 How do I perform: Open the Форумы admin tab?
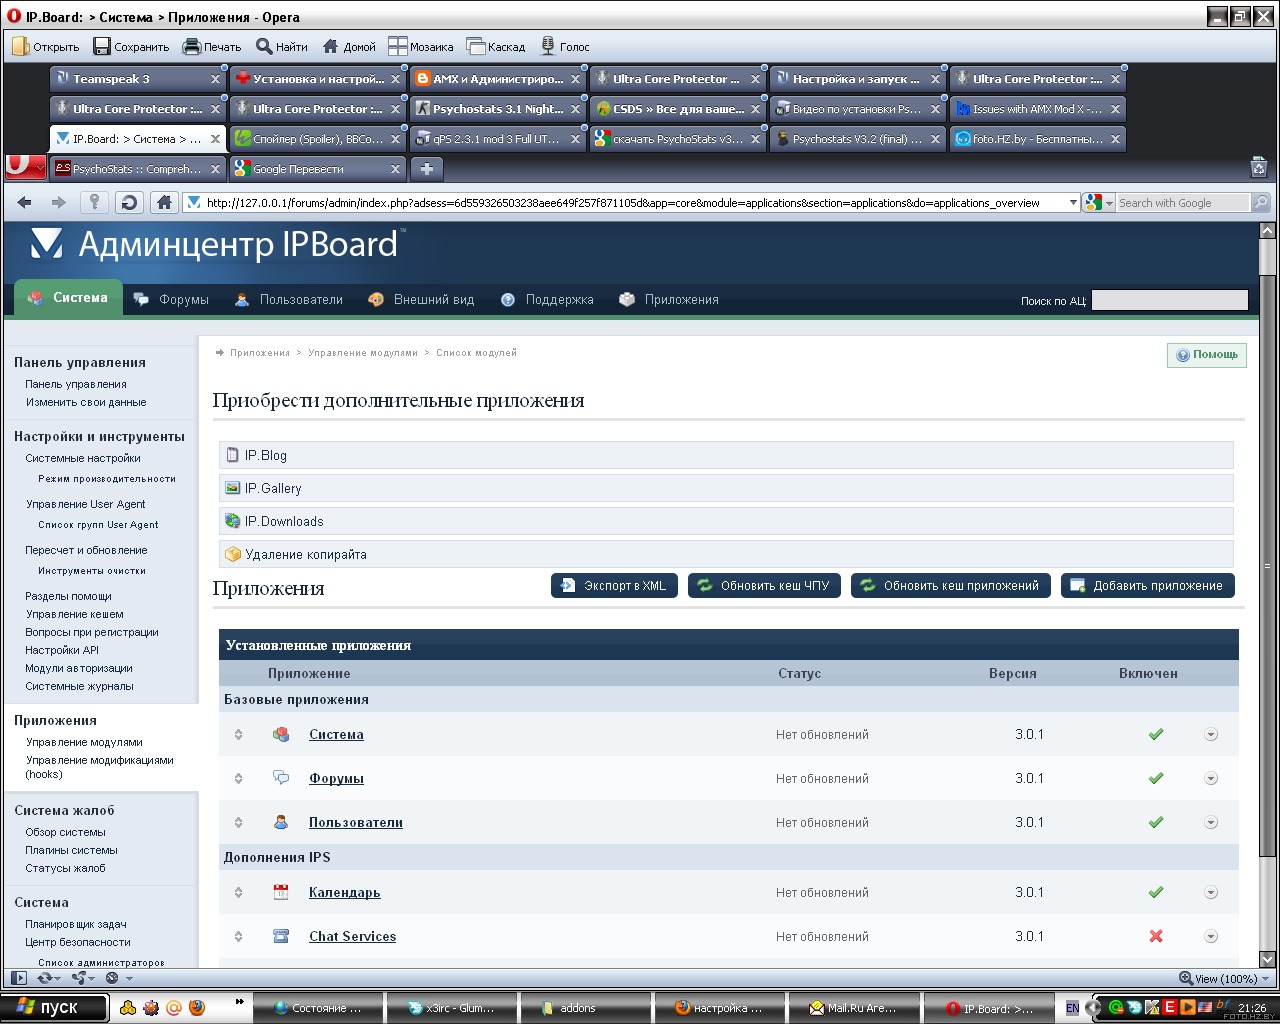pos(172,299)
